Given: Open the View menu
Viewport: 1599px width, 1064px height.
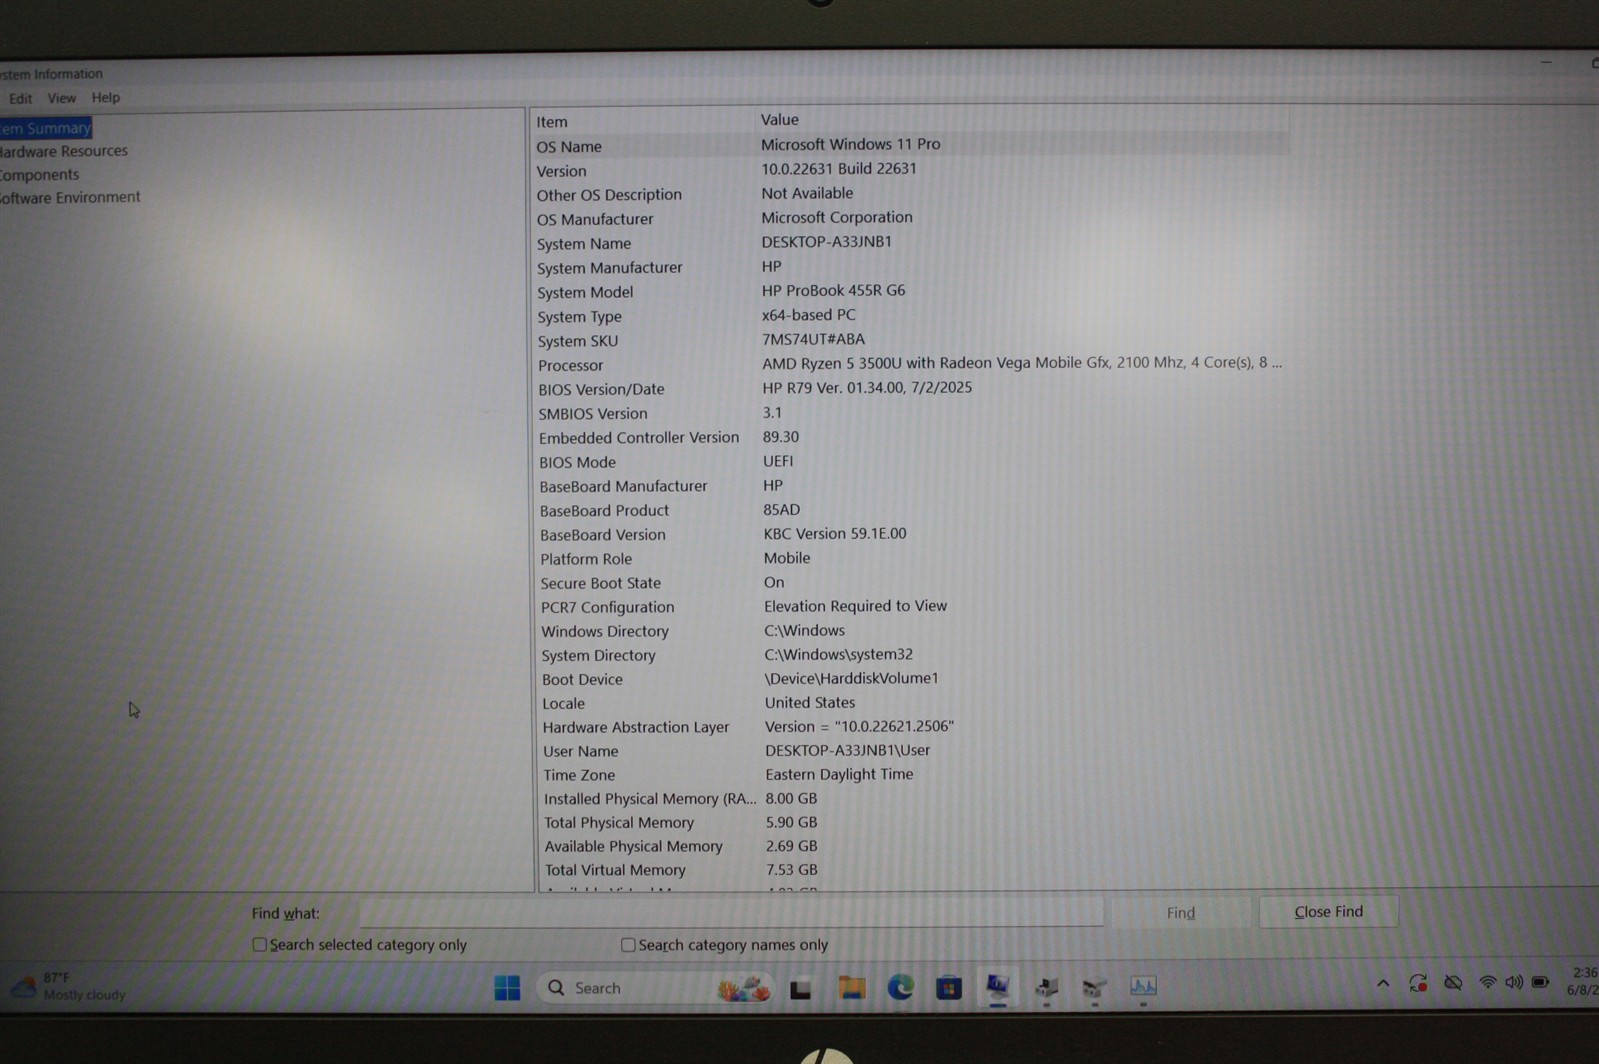Looking at the screenshot, I should [61, 98].
